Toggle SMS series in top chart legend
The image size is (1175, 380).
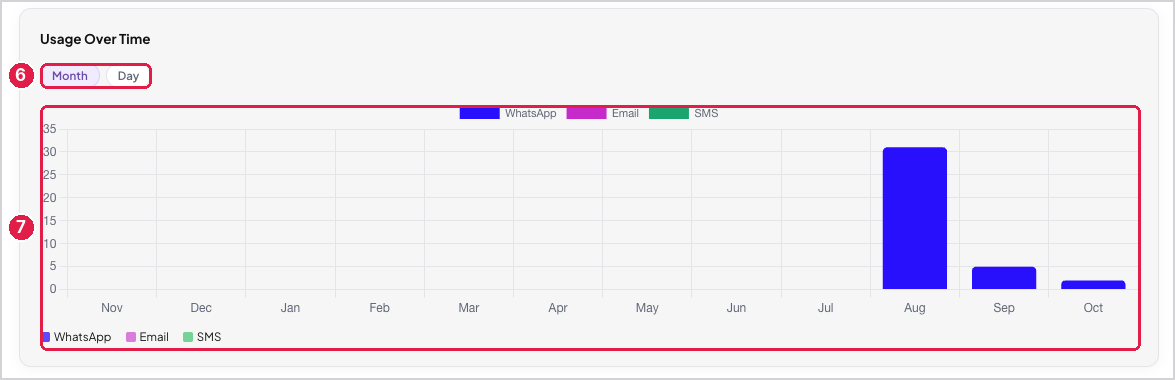[x=683, y=114]
